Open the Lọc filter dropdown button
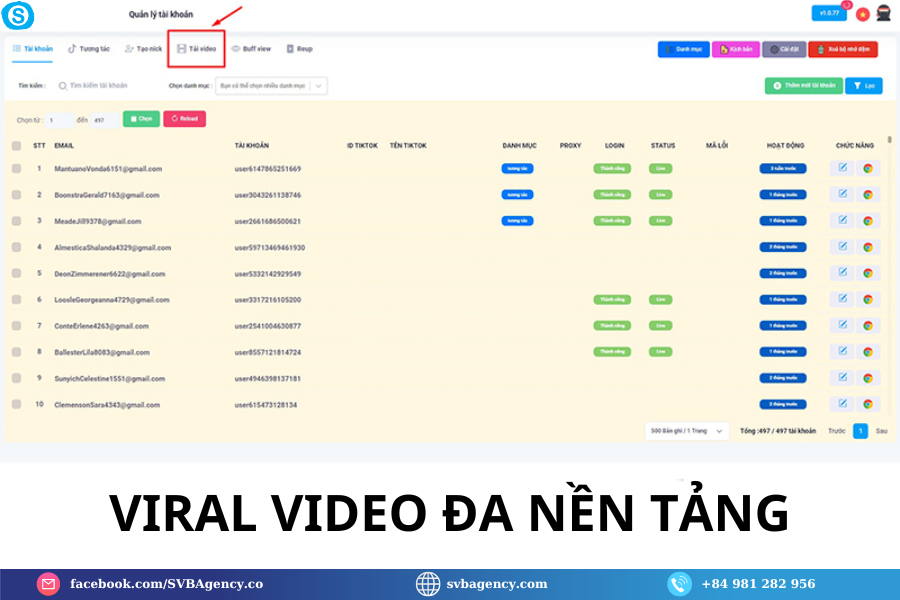The image size is (900, 600). (x=863, y=85)
